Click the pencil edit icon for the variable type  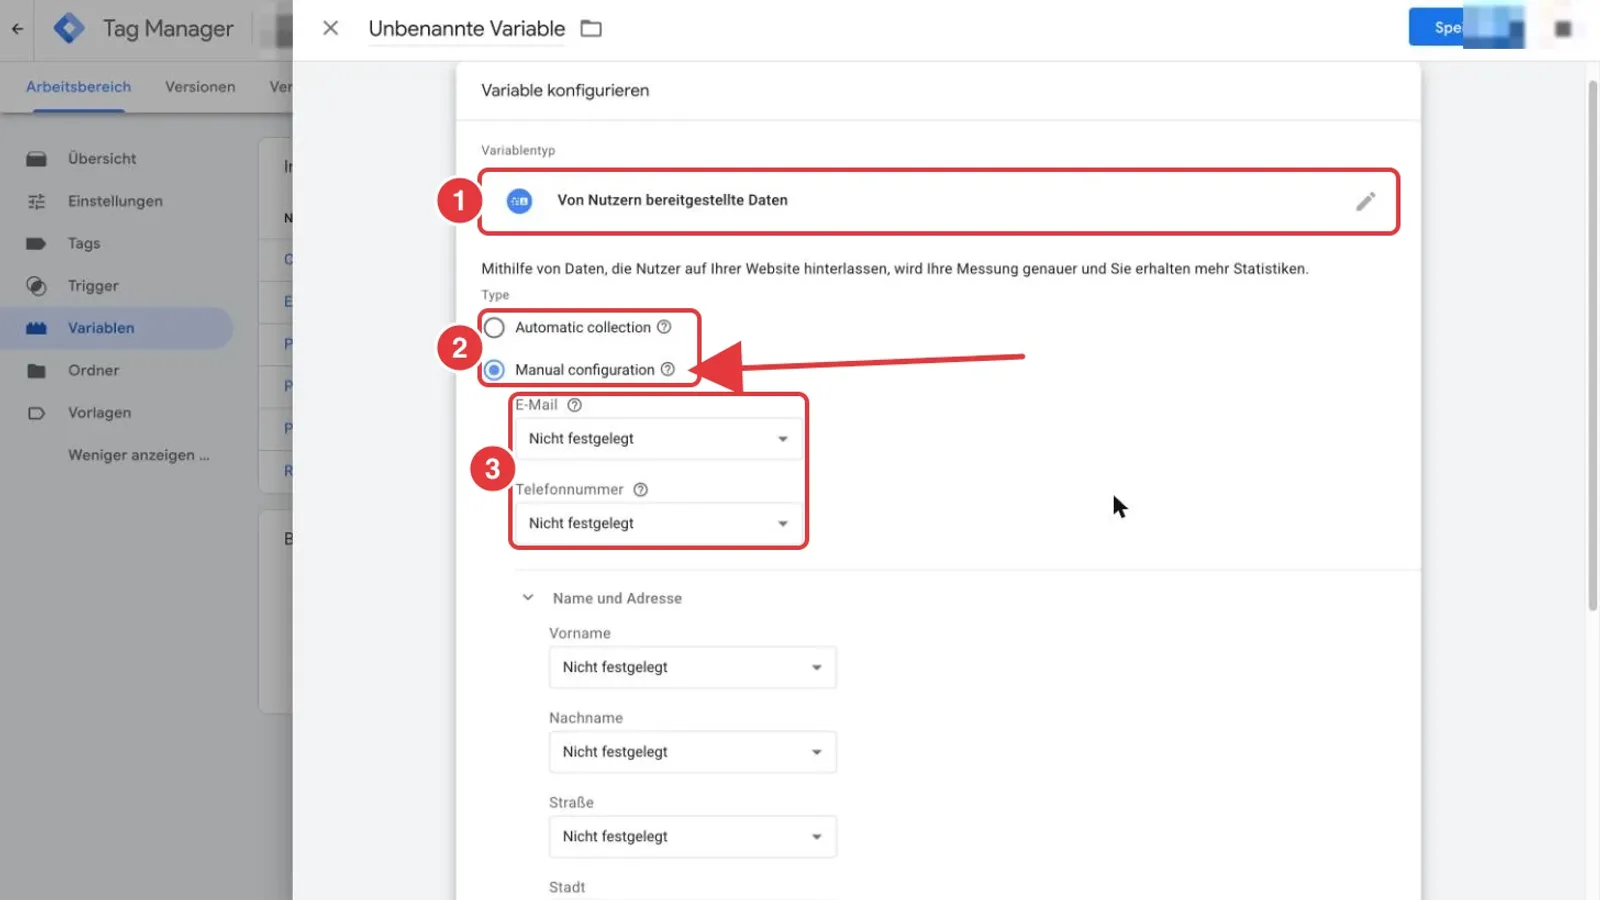coord(1365,201)
